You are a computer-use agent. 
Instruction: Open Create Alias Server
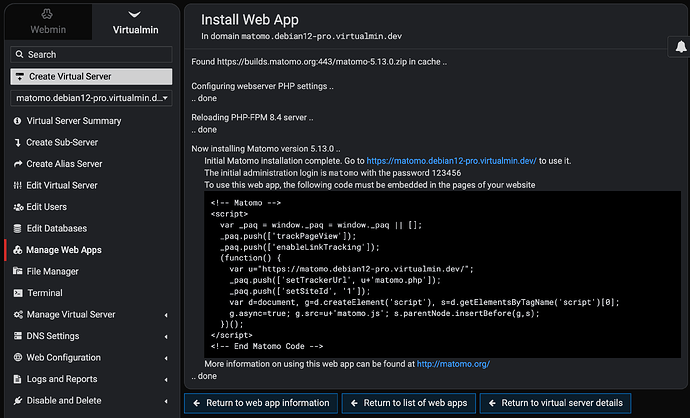64,164
